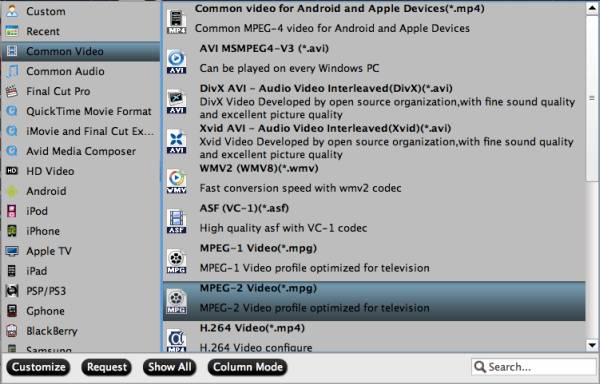Select ASF (VC-1)(*.asf) format
The height and width of the screenshot is (384, 600).
coord(374,221)
